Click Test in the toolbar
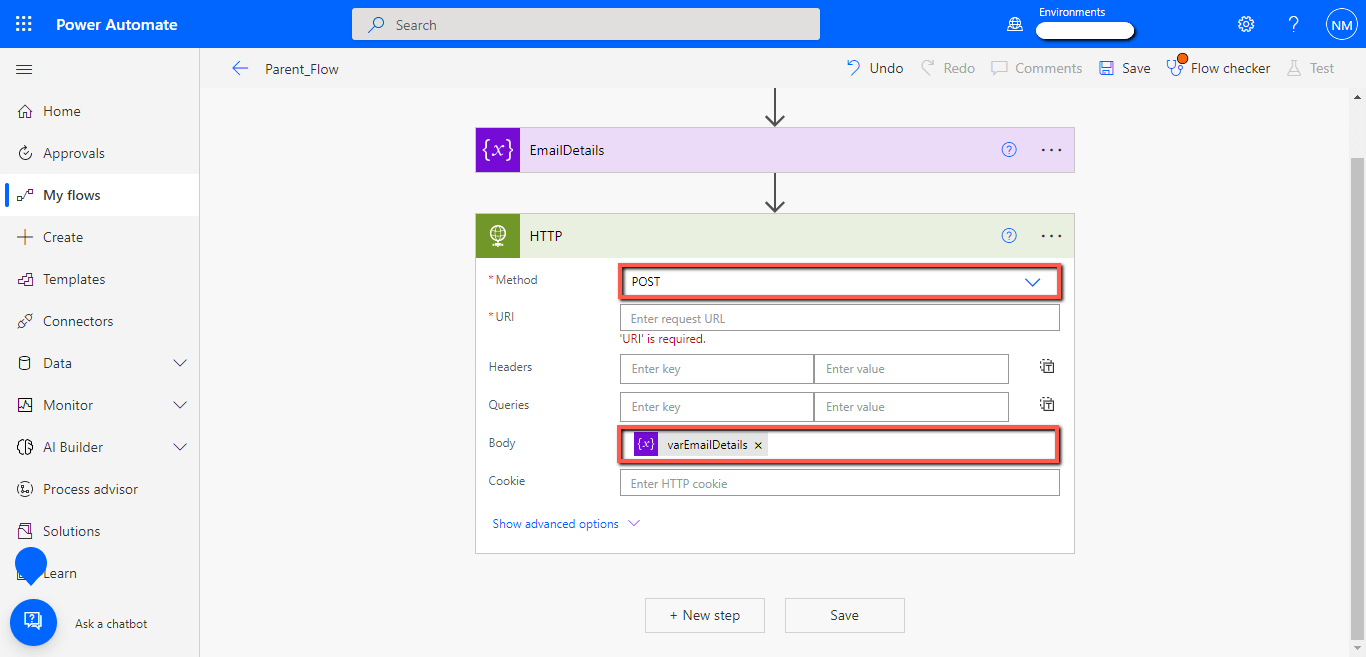The height and width of the screenshot is (657, 1366). click(x=1311, y=68)
